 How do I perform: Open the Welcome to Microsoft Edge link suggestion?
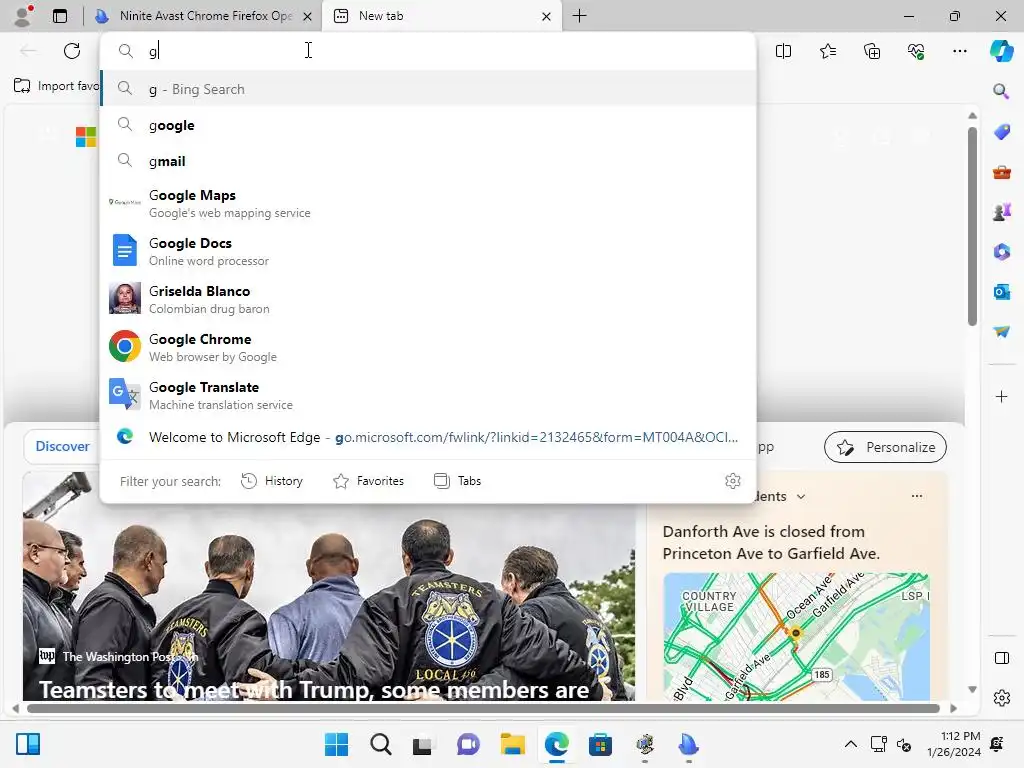pyautogui.click(x=428, y=437)
